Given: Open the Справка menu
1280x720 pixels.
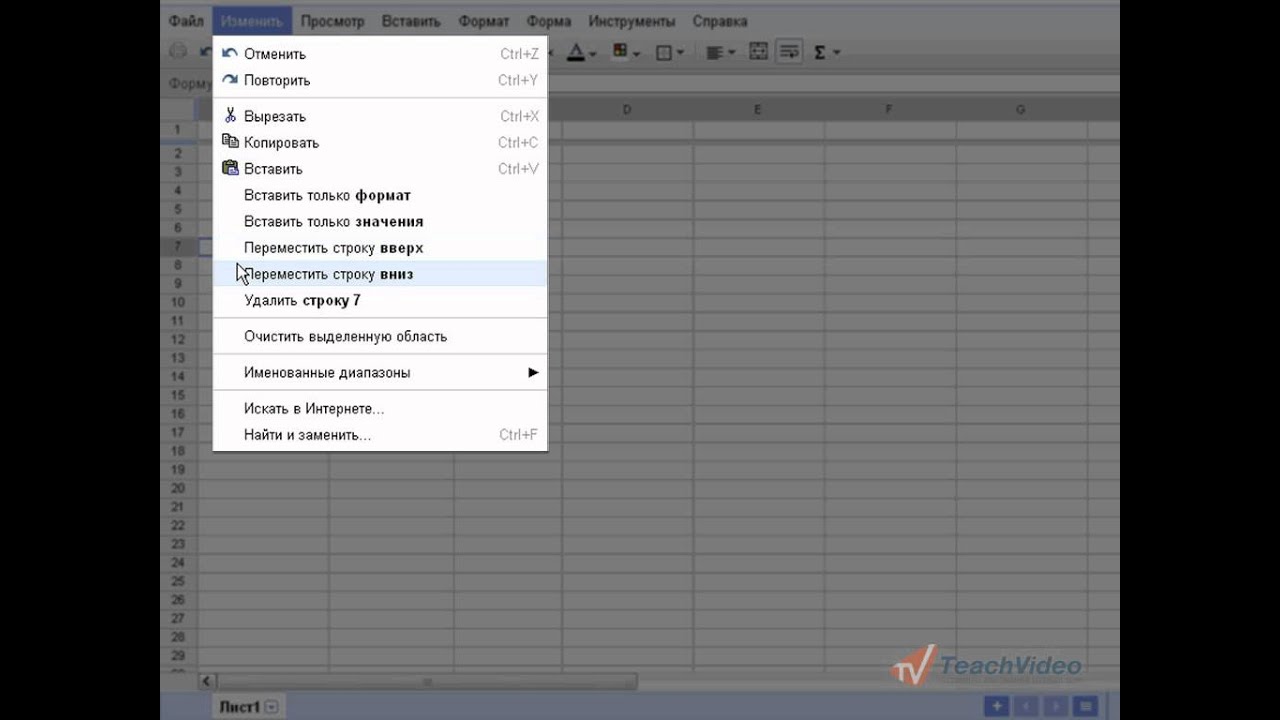Looking at the screenshot, I should [x=720, y=21].
